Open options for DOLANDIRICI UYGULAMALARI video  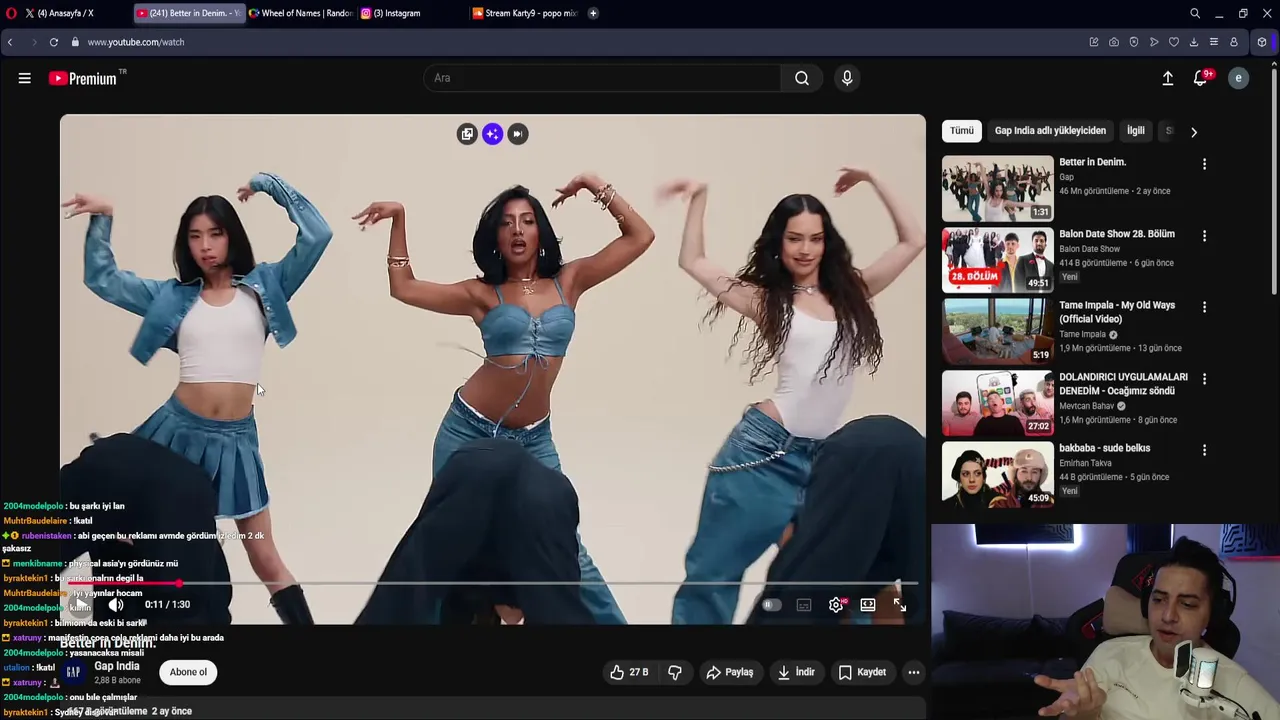click(1204, 379)
